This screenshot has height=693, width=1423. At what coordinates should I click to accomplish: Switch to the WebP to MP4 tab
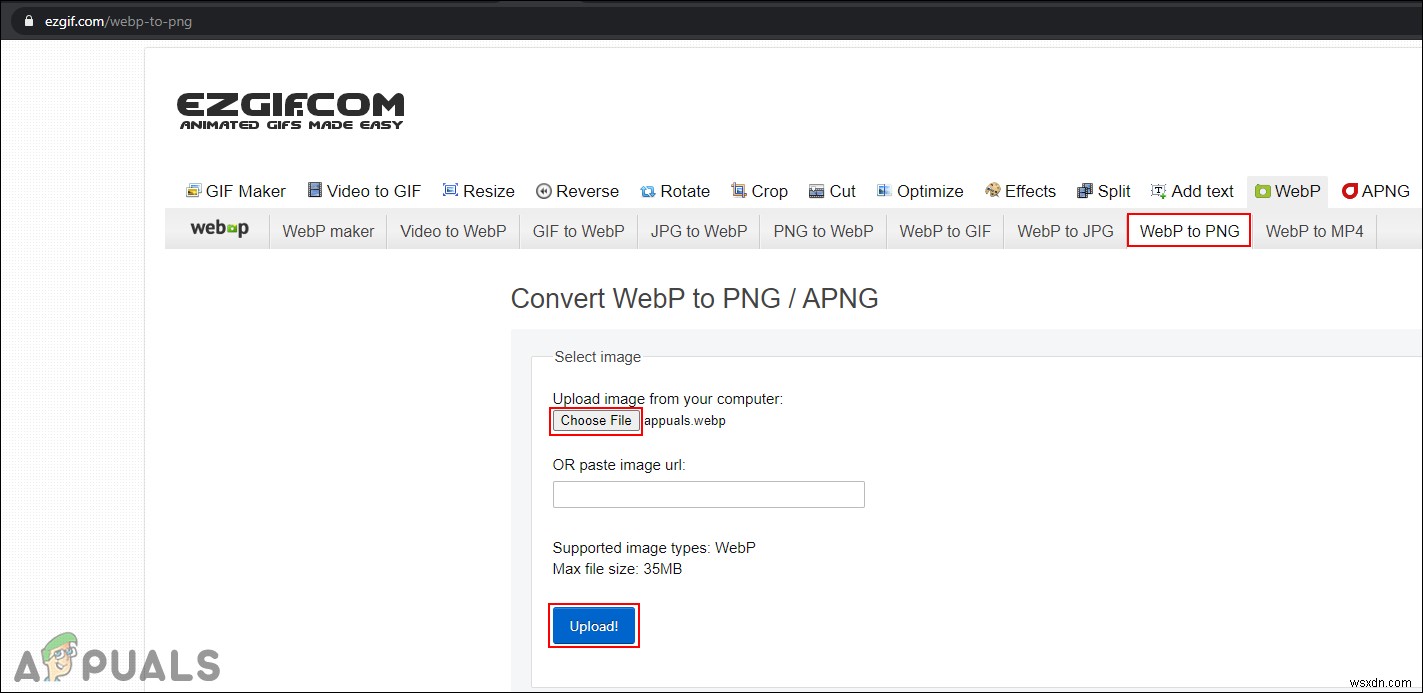point(1314,230)
